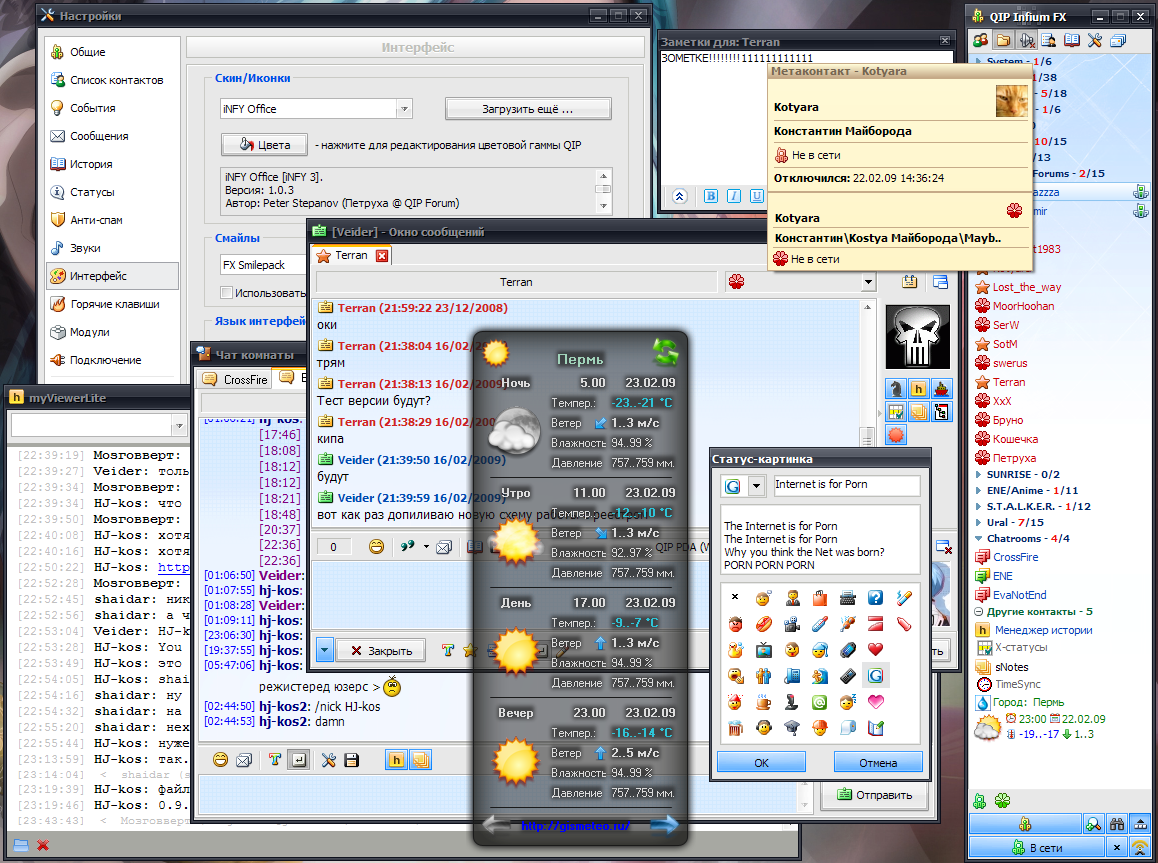The image size is (1158, 863).
Task: Select the coffee cup status picture
Action: (763, 701)
